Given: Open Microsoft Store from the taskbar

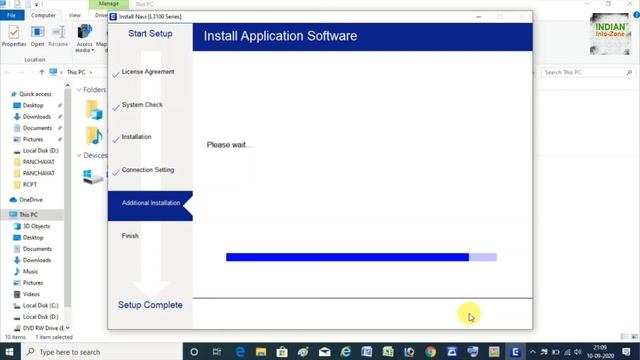Looking at the screenshot, I should coord(282,352).
